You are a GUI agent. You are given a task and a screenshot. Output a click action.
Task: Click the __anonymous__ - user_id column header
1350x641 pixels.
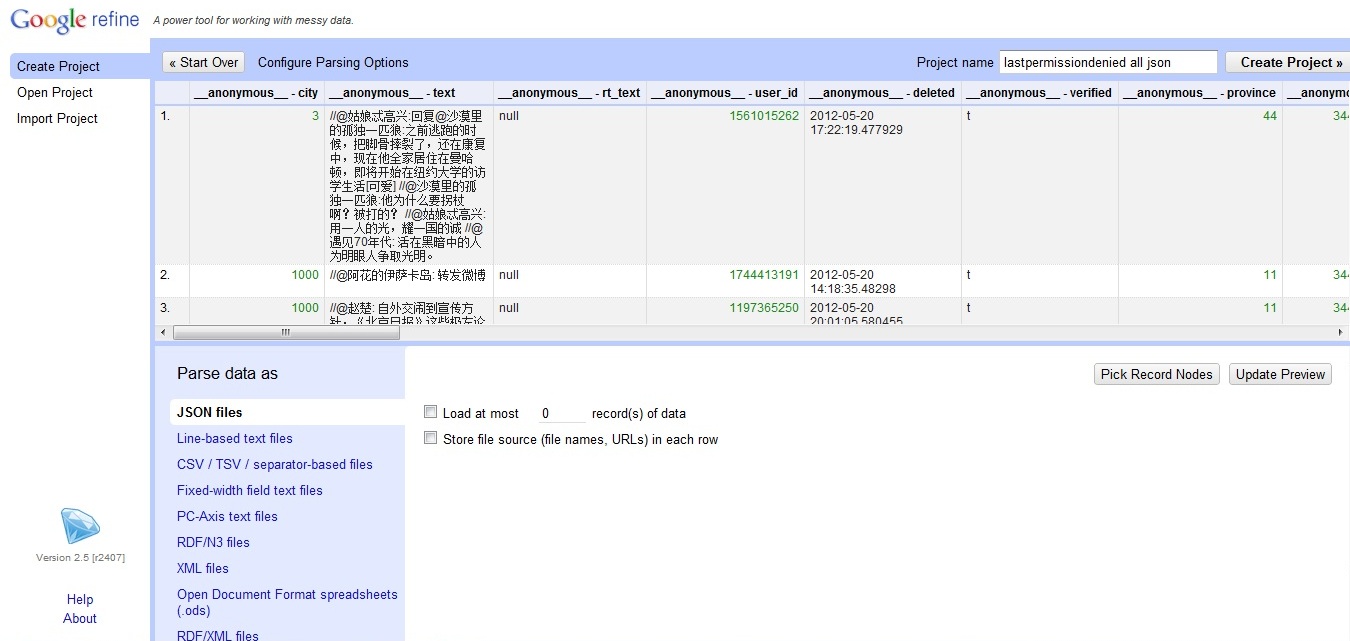[725, 93]
